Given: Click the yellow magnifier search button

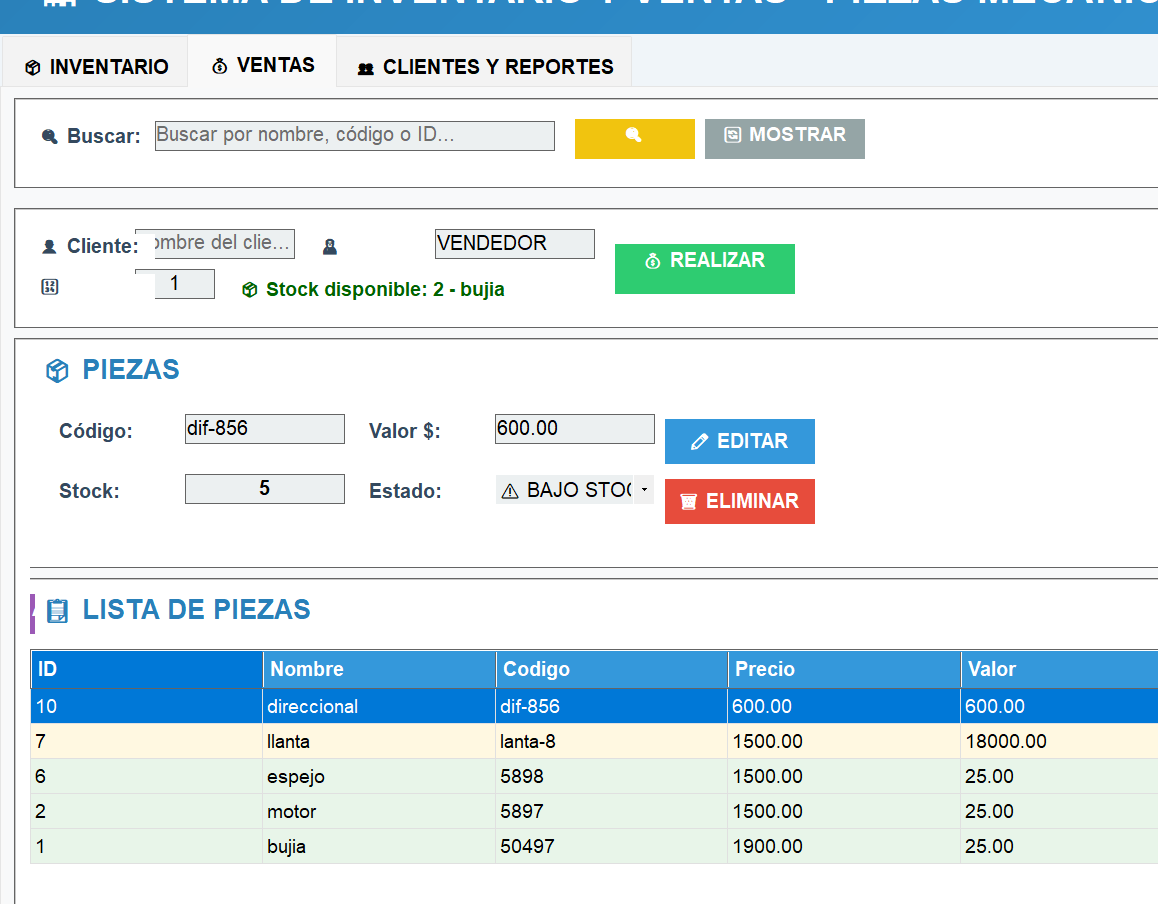Looking at the screenshot, I should [634, 138].
